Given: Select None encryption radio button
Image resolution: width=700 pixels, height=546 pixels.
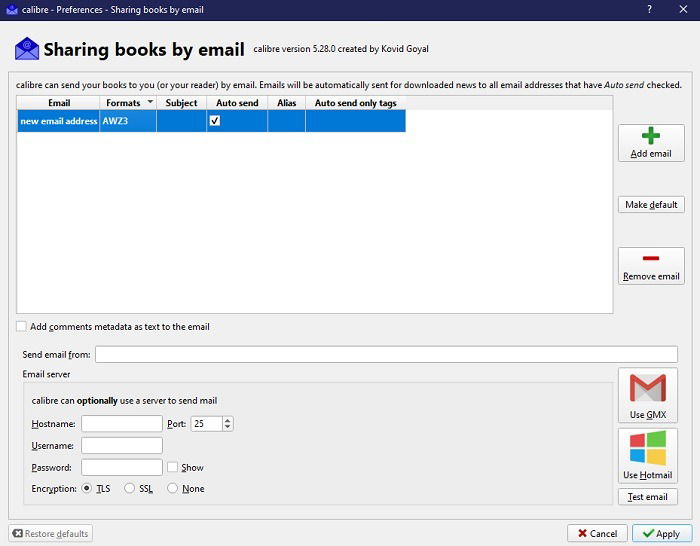Looking at the screenshot, I should tap(172, 488).
